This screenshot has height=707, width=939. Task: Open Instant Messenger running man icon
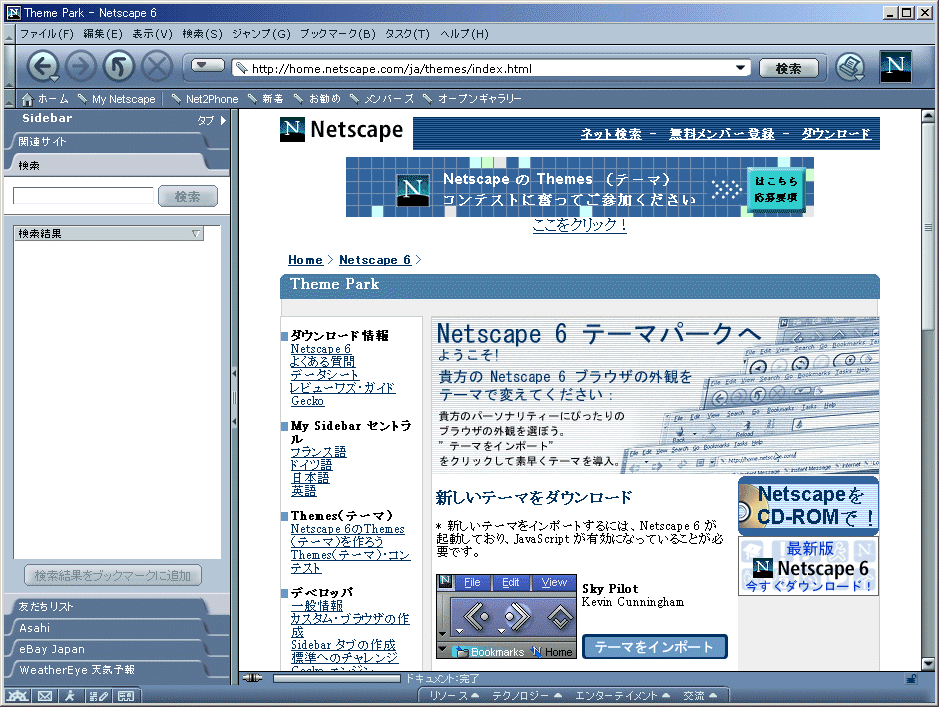click(x=70, y=696)
